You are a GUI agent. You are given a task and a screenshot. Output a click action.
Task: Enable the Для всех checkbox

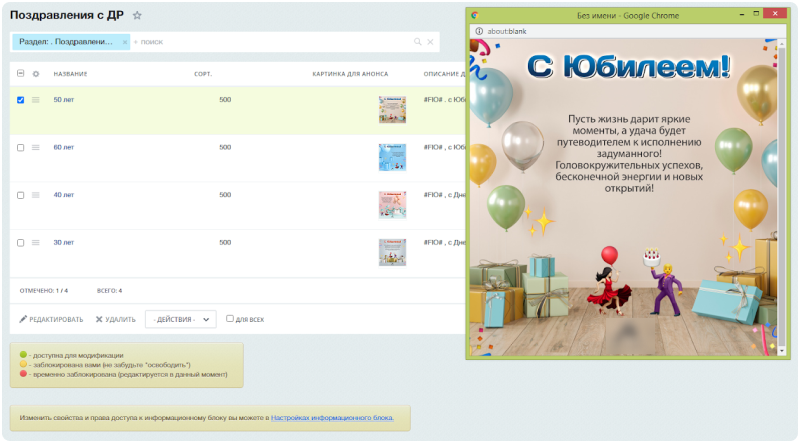coord(230,319)
